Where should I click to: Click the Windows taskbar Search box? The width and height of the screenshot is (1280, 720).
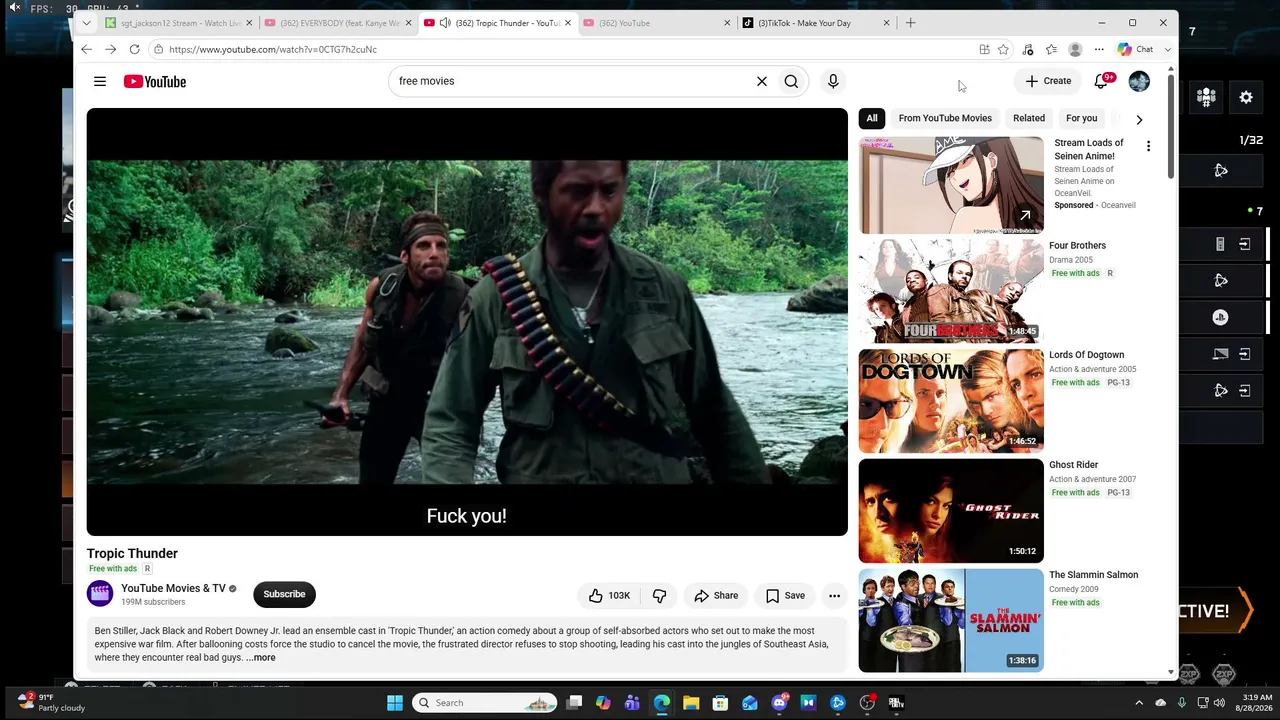point(486,703)
